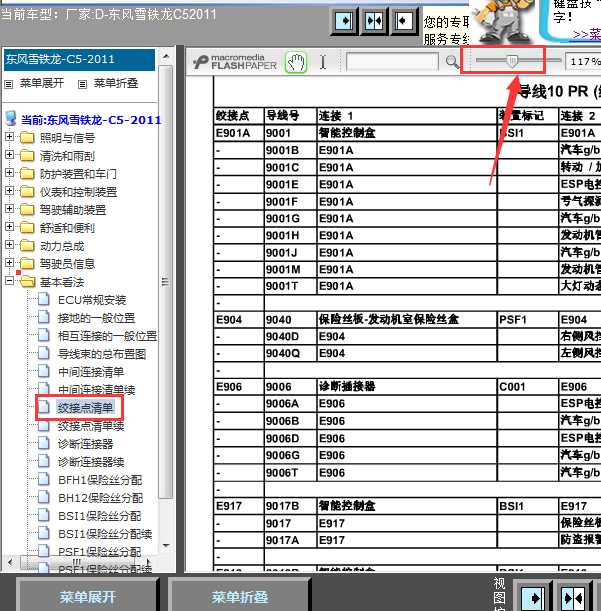Viewport: 601px width, 611px height.
Task: Click the 照明与信号 folder icon
Action: point(27,137)
